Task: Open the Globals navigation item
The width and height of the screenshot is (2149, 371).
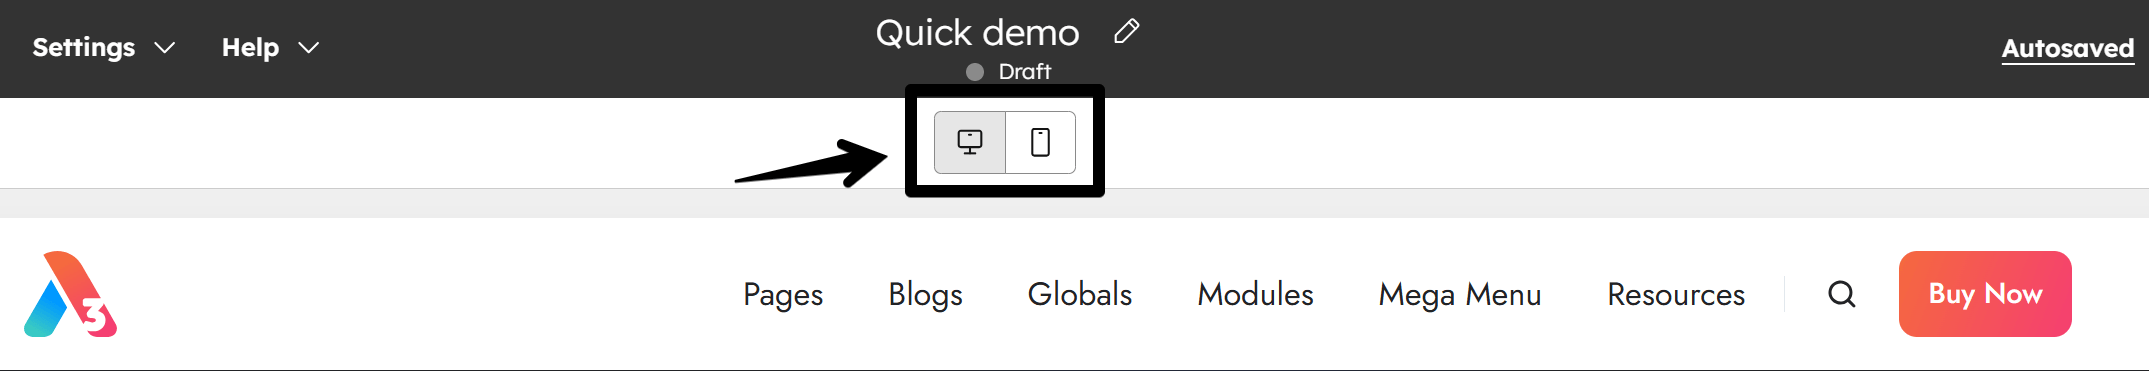Action: (x=1080, y=294)
